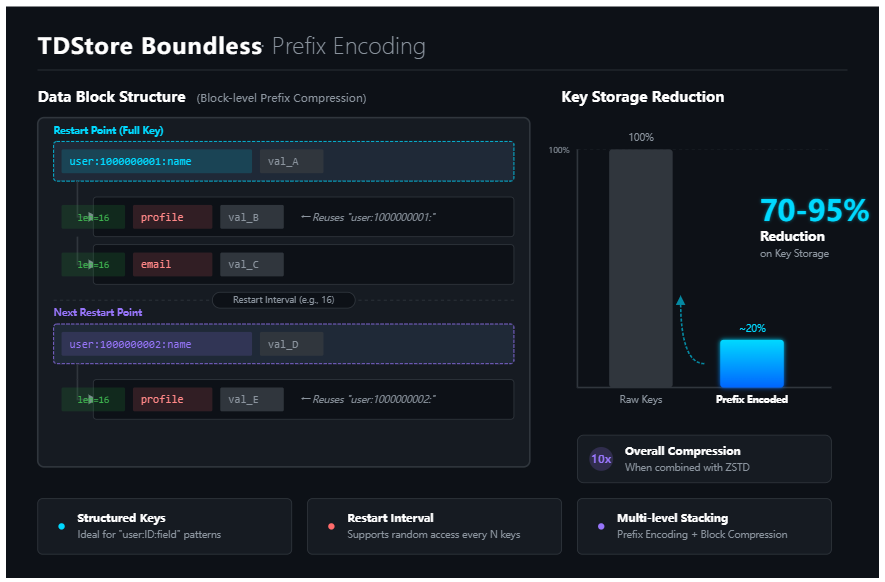Click the cyan dot beside Structured Keys

(62, 526)
